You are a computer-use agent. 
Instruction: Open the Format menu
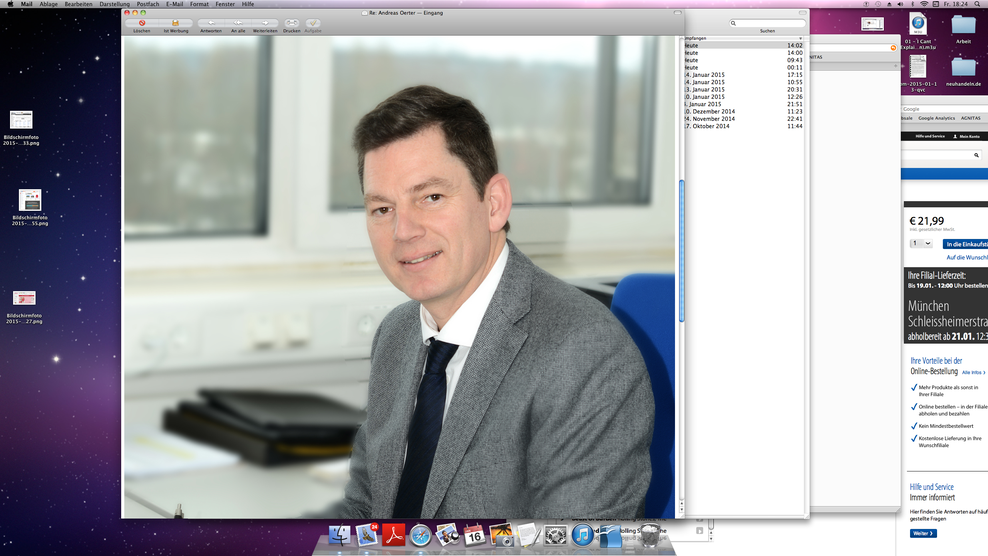coord(199,4)
